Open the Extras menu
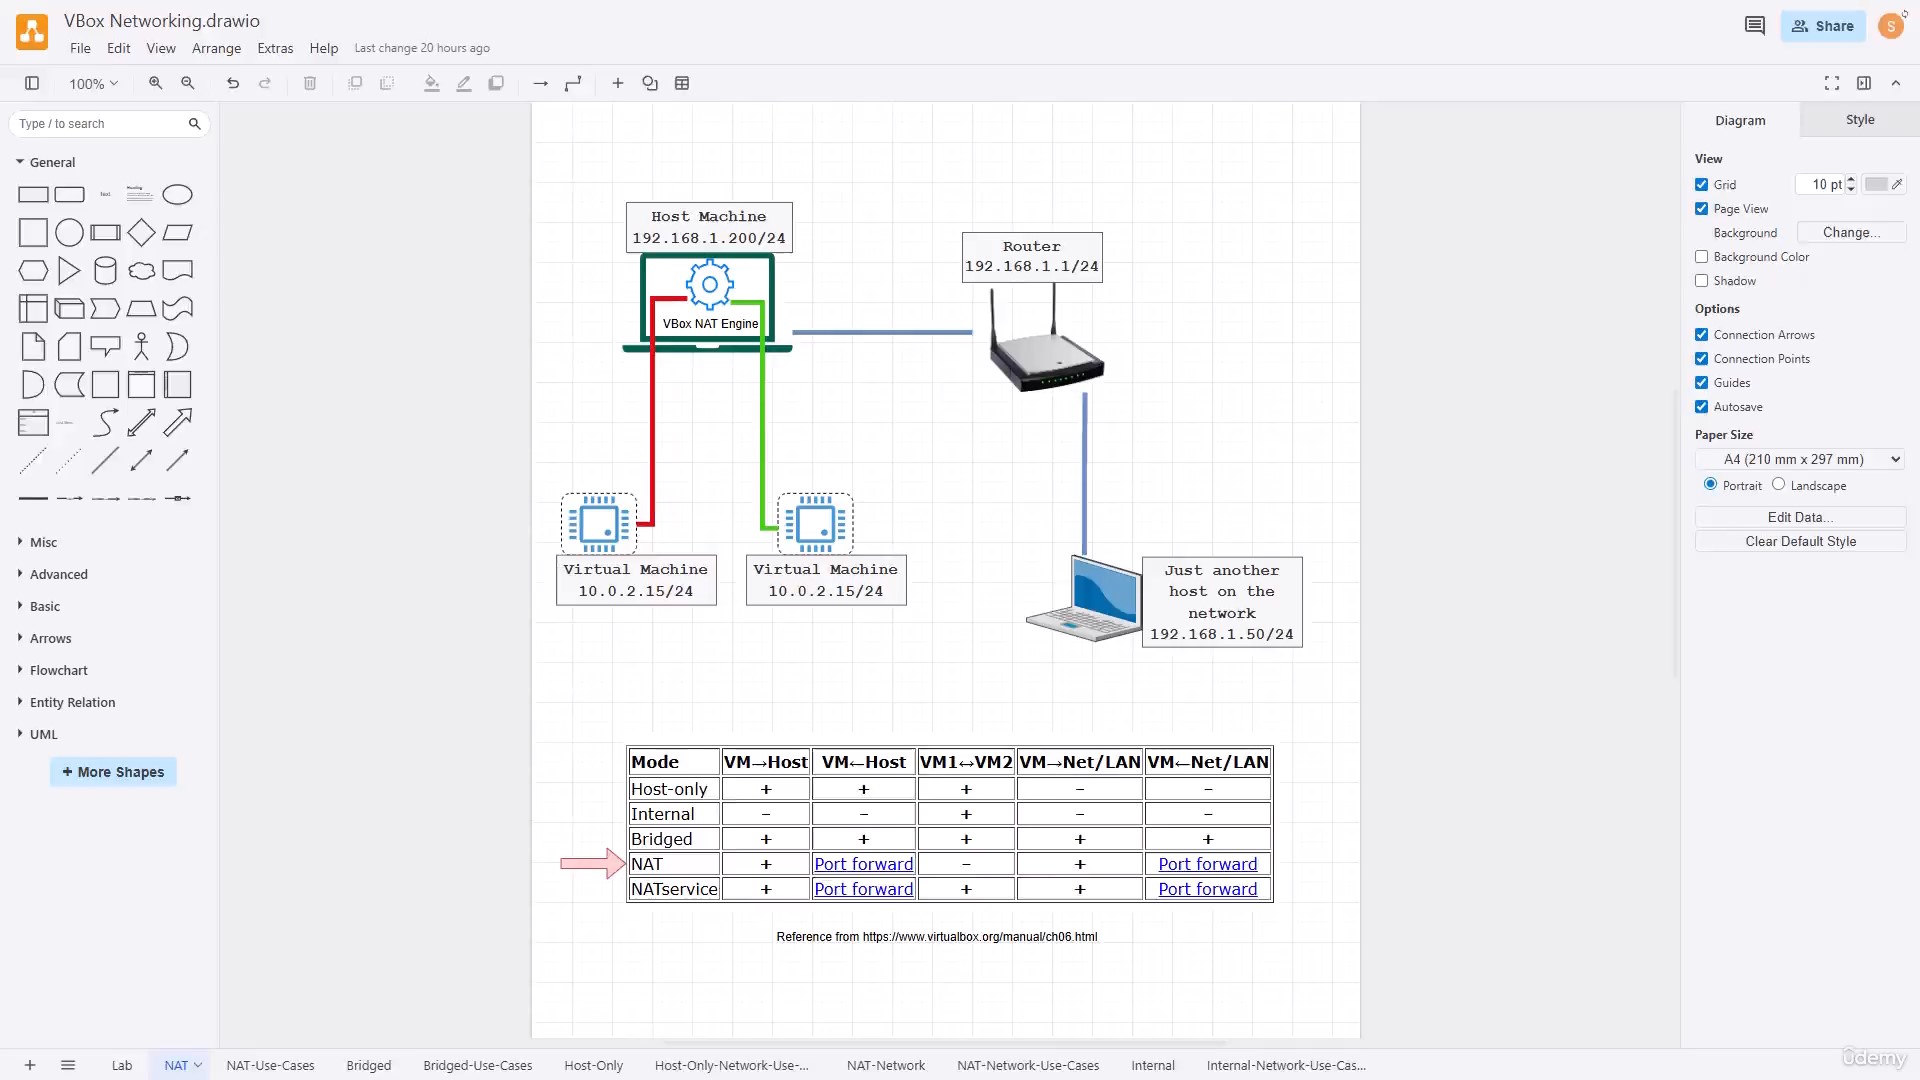The width and height of the screenshot is (1920, 1080). (x=275, y=48)
